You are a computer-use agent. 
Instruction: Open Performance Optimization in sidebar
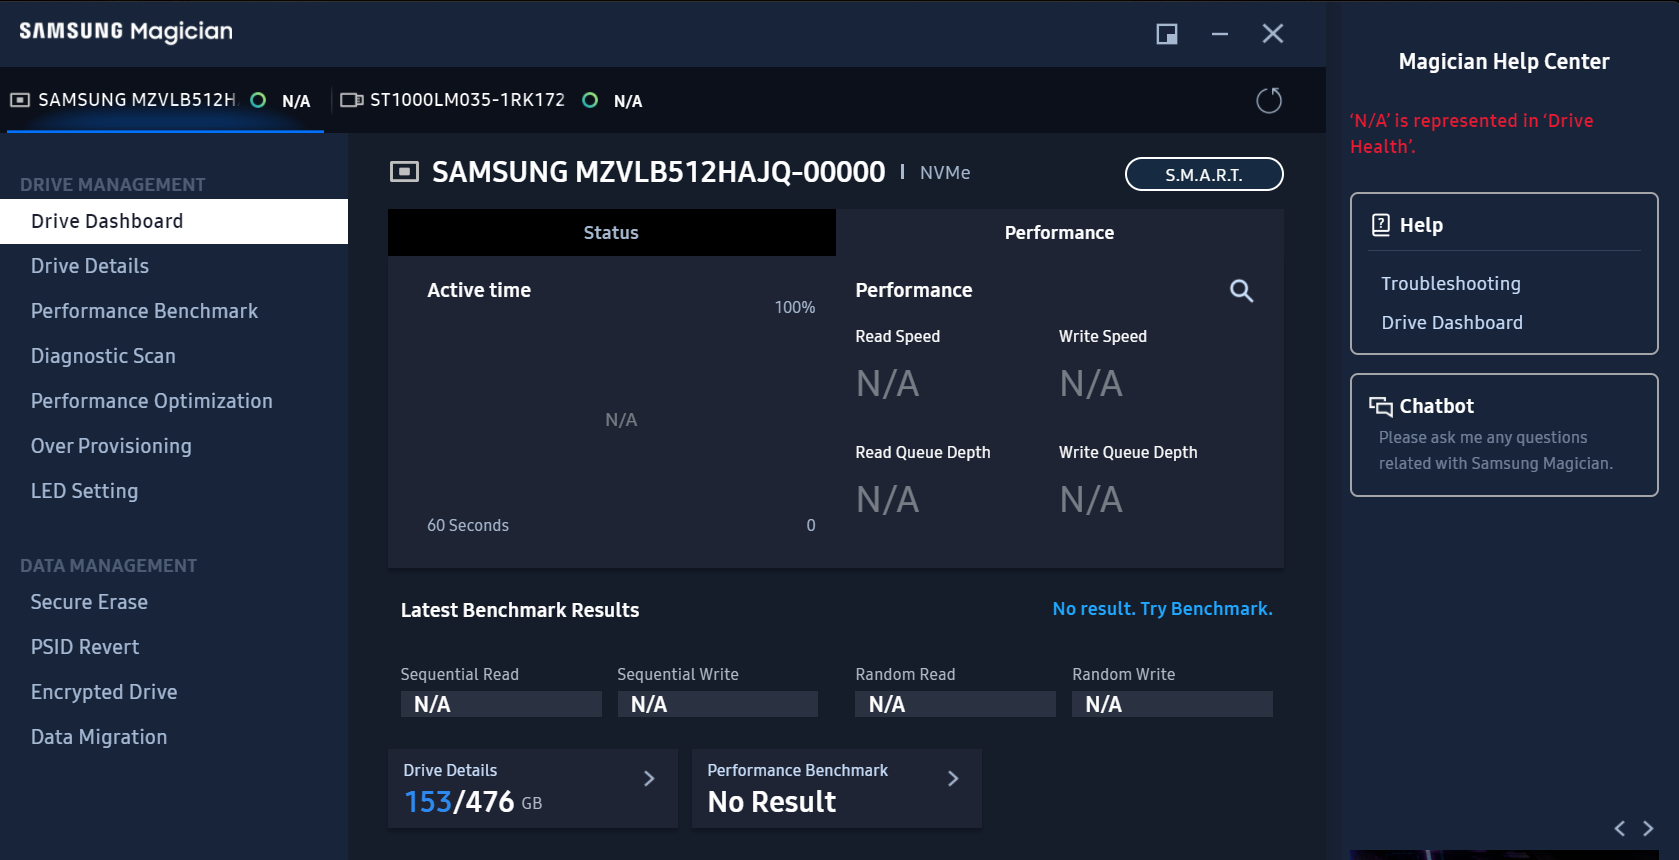pos(174,401)
